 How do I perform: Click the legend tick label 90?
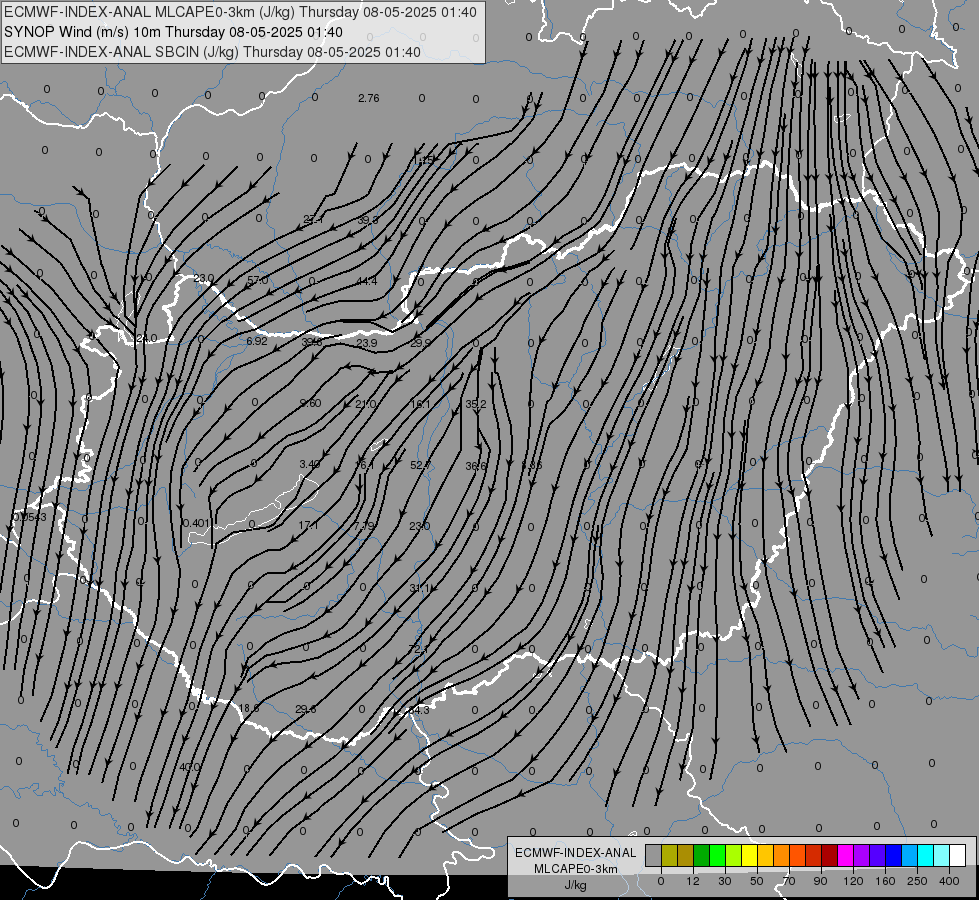coord(820,881)
